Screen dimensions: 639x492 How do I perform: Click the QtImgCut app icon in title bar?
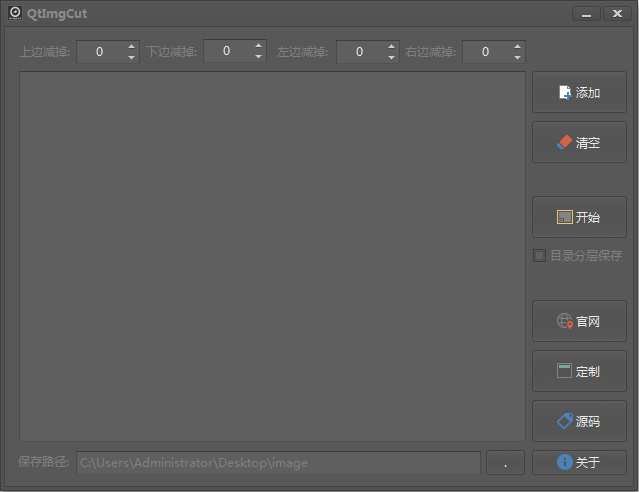[15, 13]
